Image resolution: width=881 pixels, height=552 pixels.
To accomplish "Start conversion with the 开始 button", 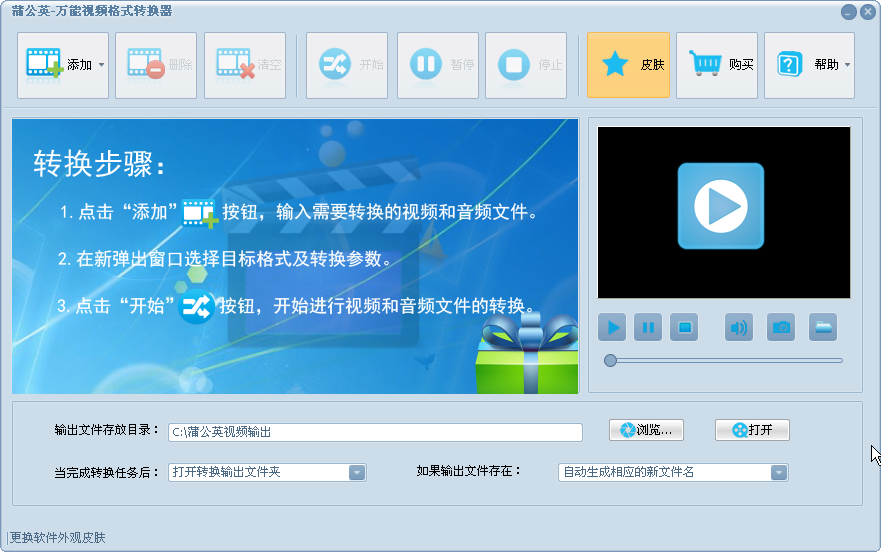I will [x=347, y=65].
